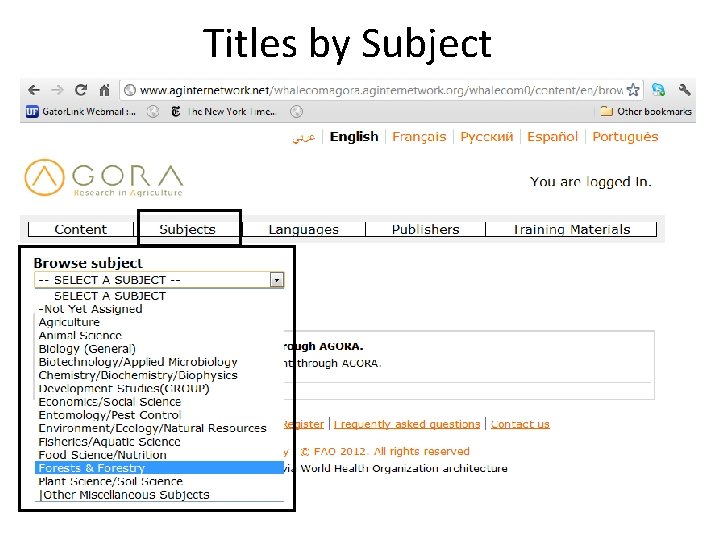Image resolution: width=720 pixels, height=540 pixels.
Task: Switch language to Português
Action: coord(625,137)
